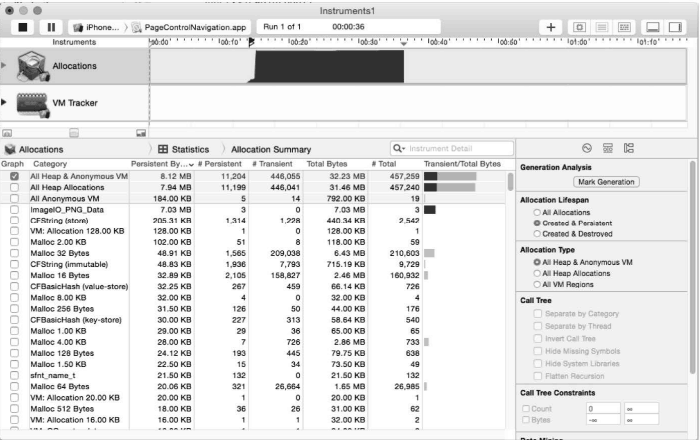Toggle the bottom detail pane view button

[653, 27]
